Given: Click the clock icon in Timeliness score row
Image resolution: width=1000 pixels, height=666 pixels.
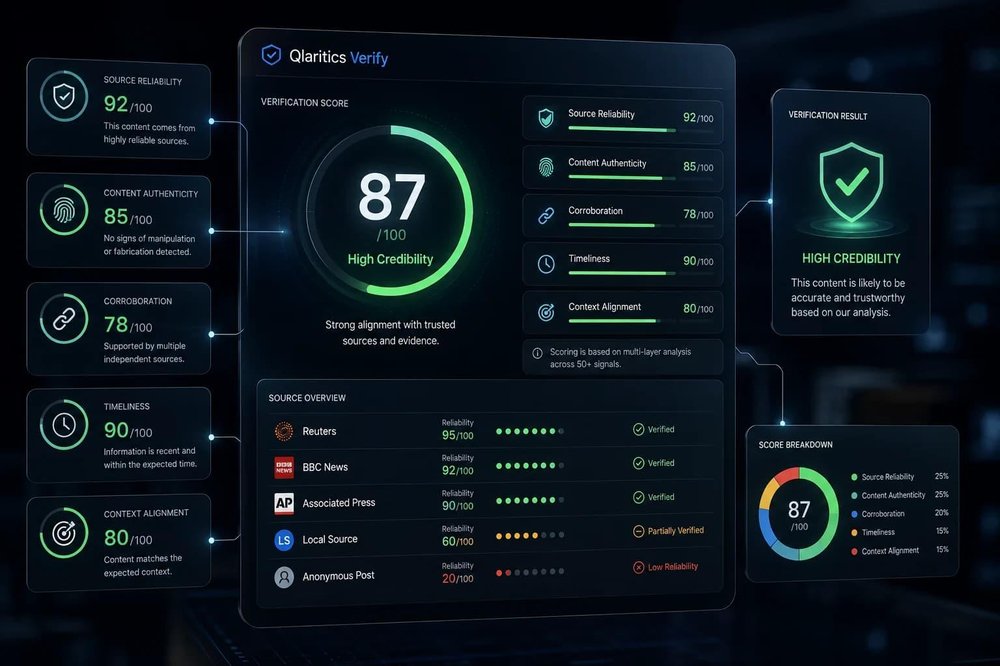Looking at the screenshot, I should [546, 263].
